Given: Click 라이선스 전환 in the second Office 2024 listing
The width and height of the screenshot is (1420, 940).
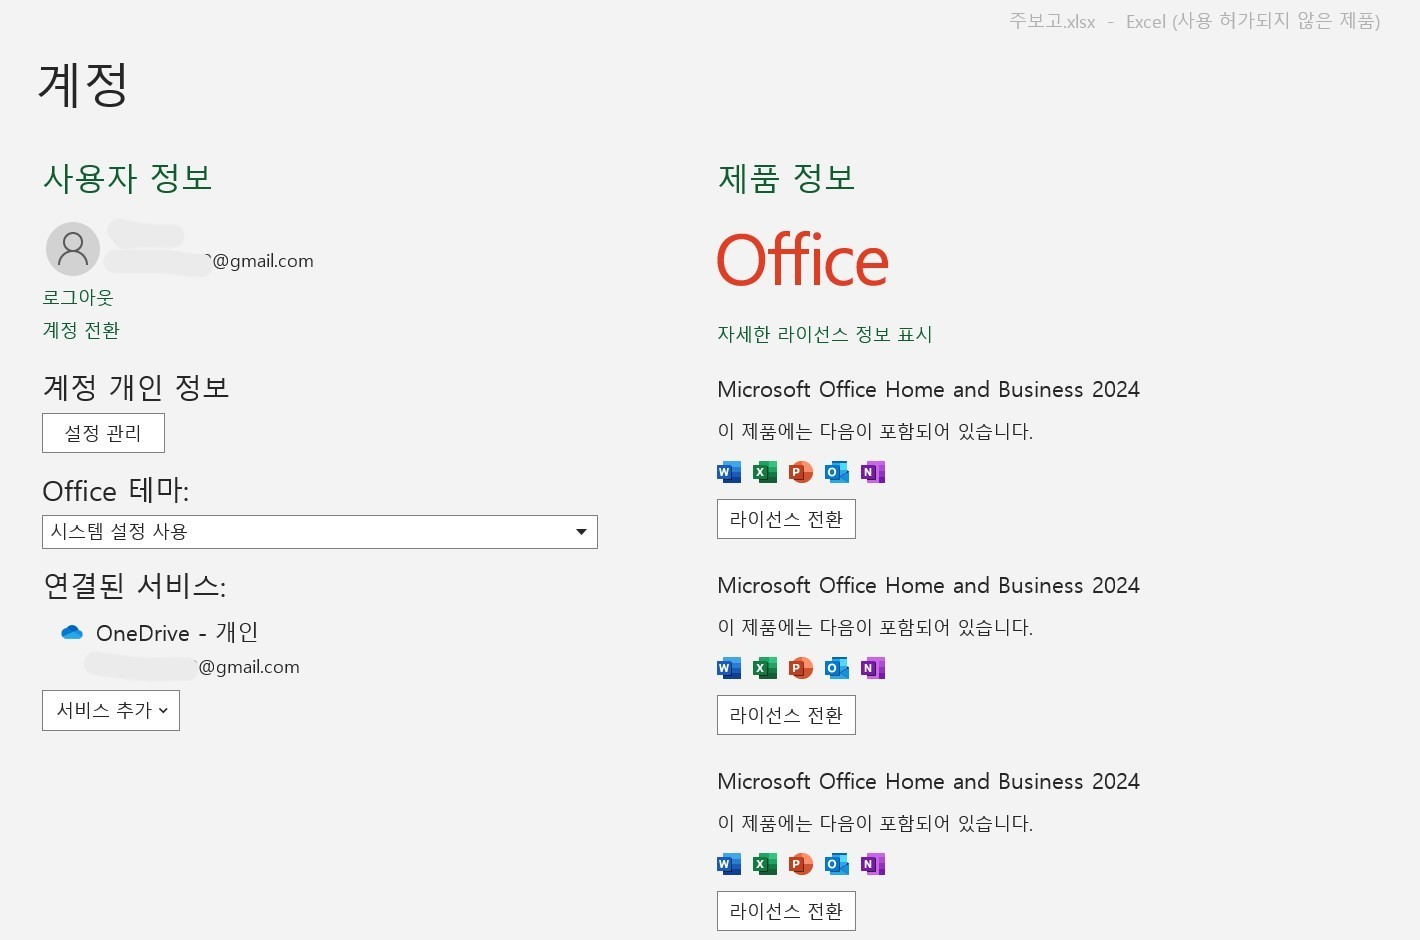Looking at the screenshot, I should pyautogui.click(x=786, y=715).
